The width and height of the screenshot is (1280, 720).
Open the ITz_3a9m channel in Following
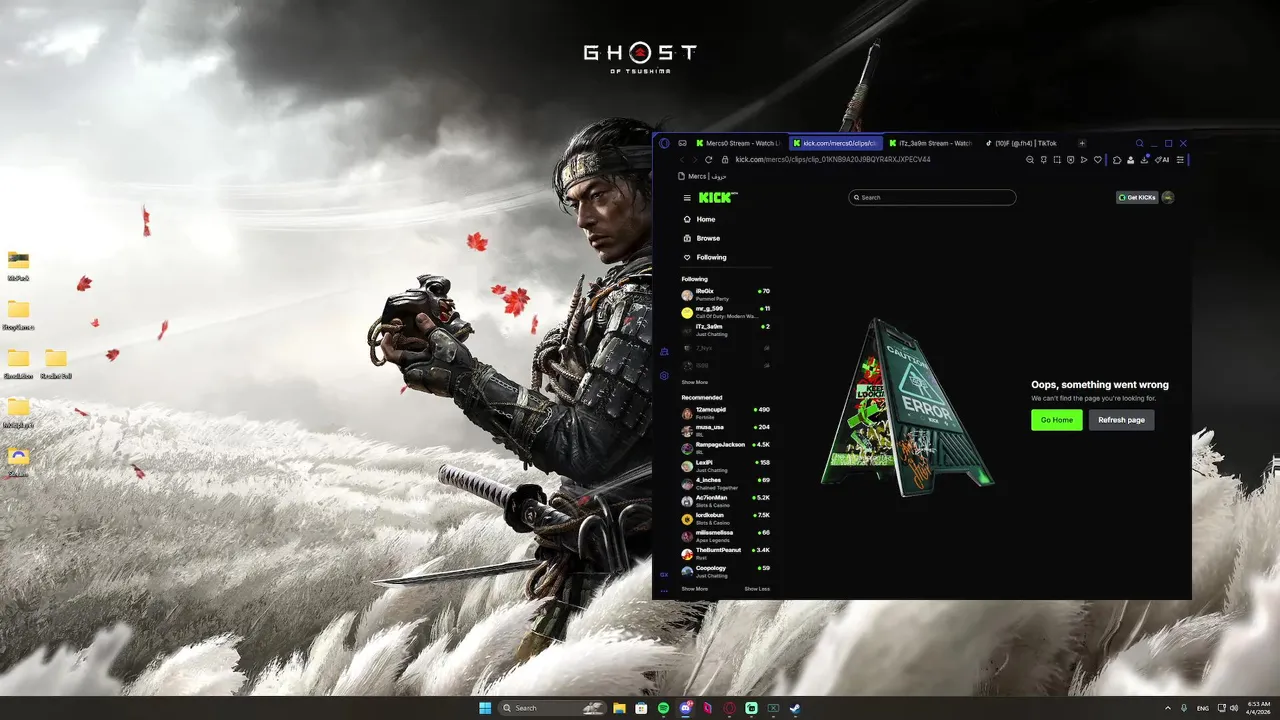pyautogui.click(x=726, y=330)
